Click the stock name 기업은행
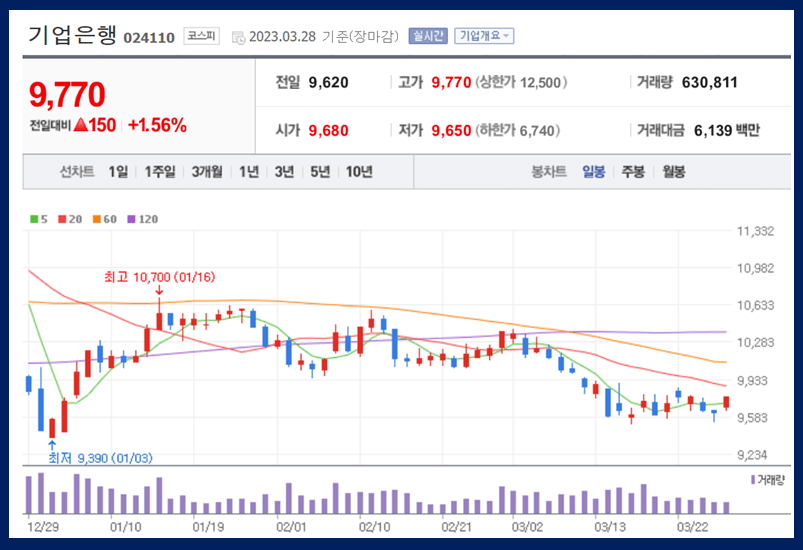The image size is (803, 550). click(72, 35)
